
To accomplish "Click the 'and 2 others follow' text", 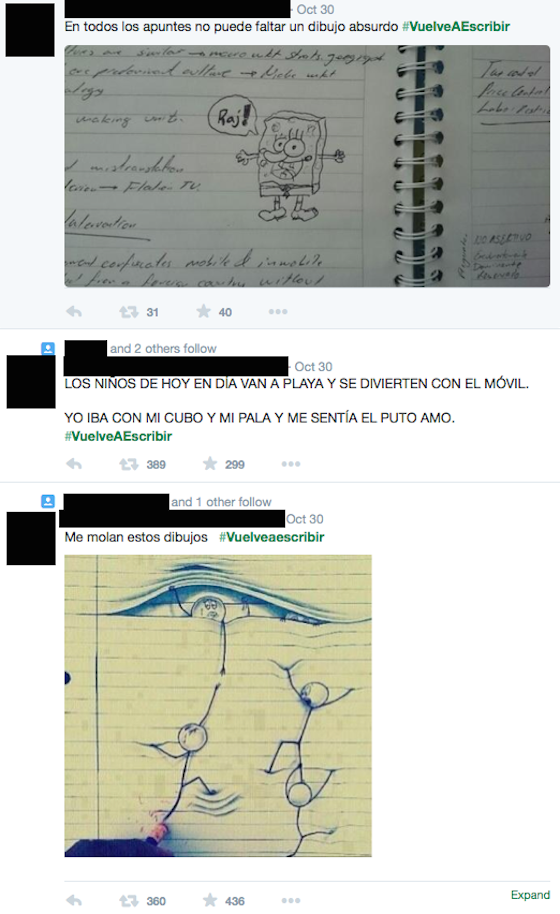I will pyautogui.click(x=163, y=349).
